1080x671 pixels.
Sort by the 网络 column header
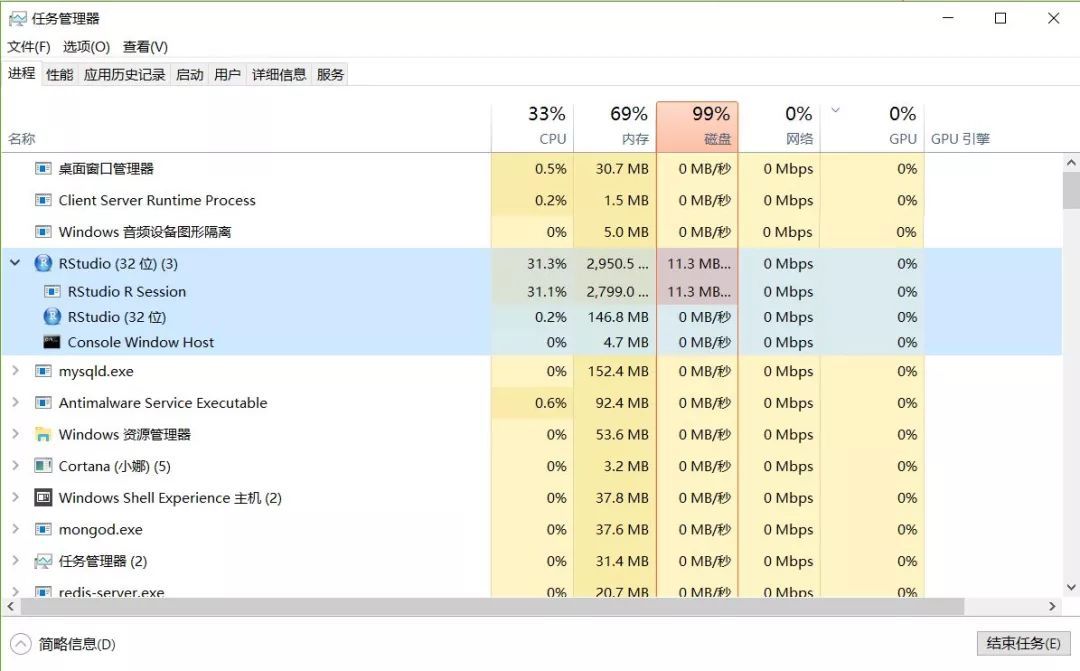coord(780,127)
